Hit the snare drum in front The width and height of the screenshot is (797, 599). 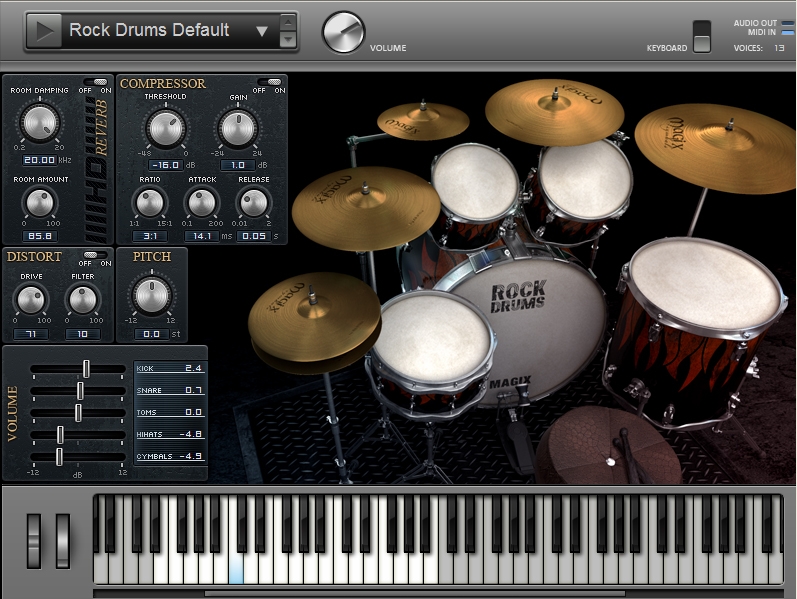(432, 338)
